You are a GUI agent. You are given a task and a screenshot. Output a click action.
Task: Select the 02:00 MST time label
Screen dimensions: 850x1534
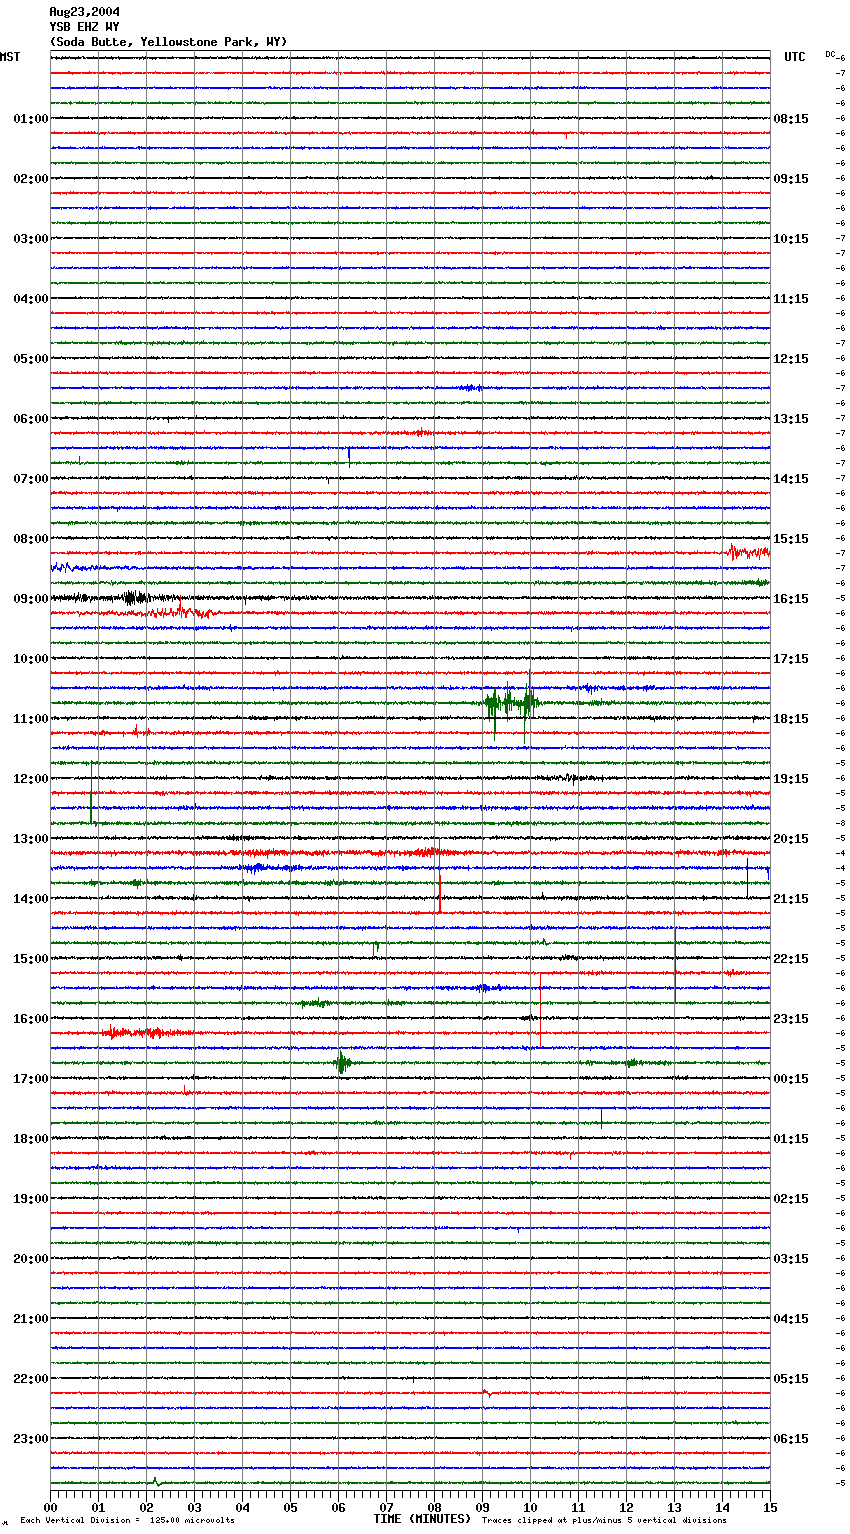click(31, 179)
